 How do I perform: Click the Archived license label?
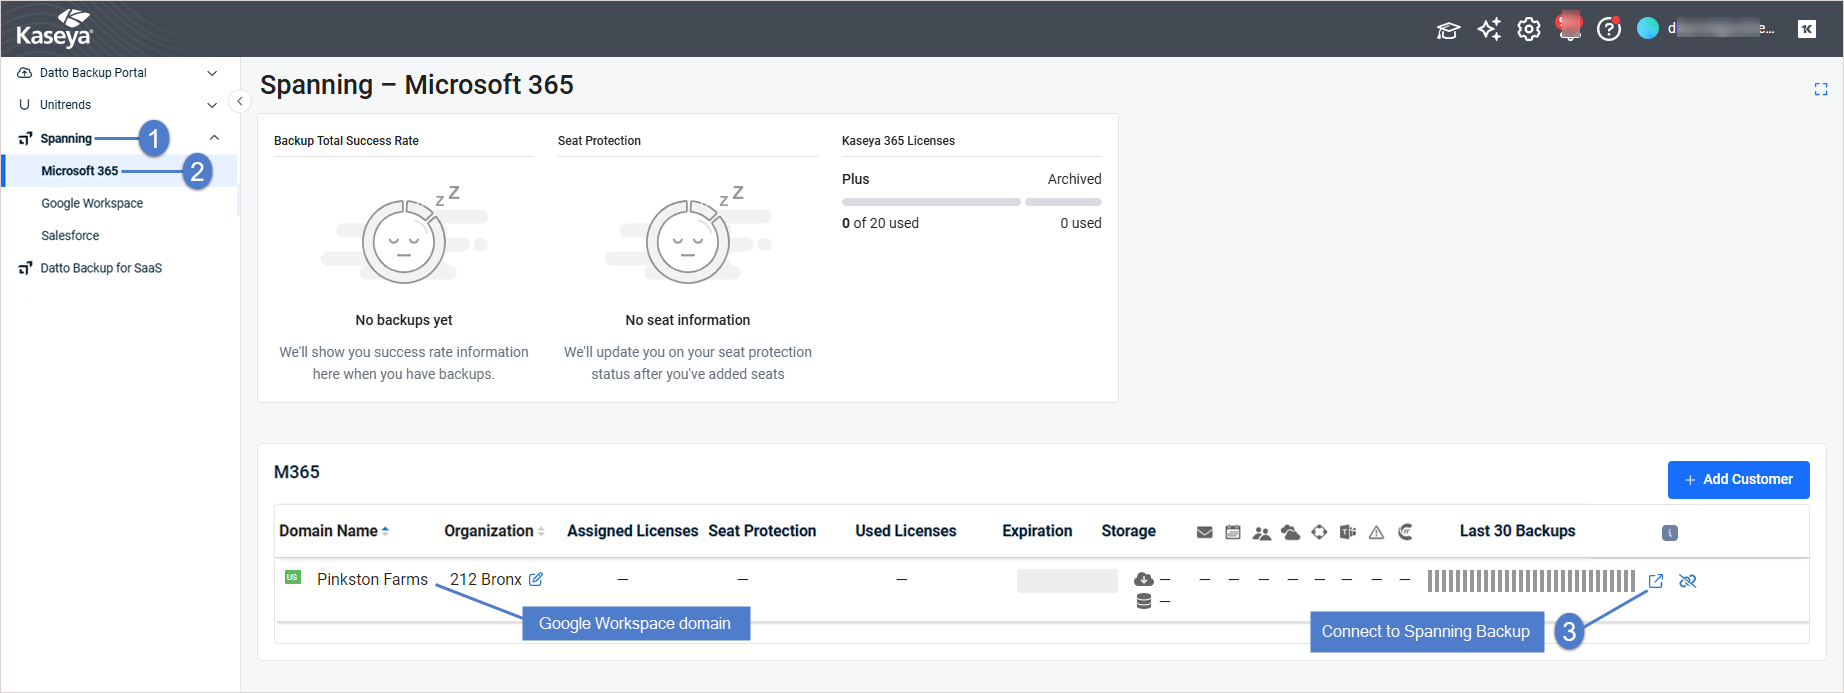[x=1075, y=179]
